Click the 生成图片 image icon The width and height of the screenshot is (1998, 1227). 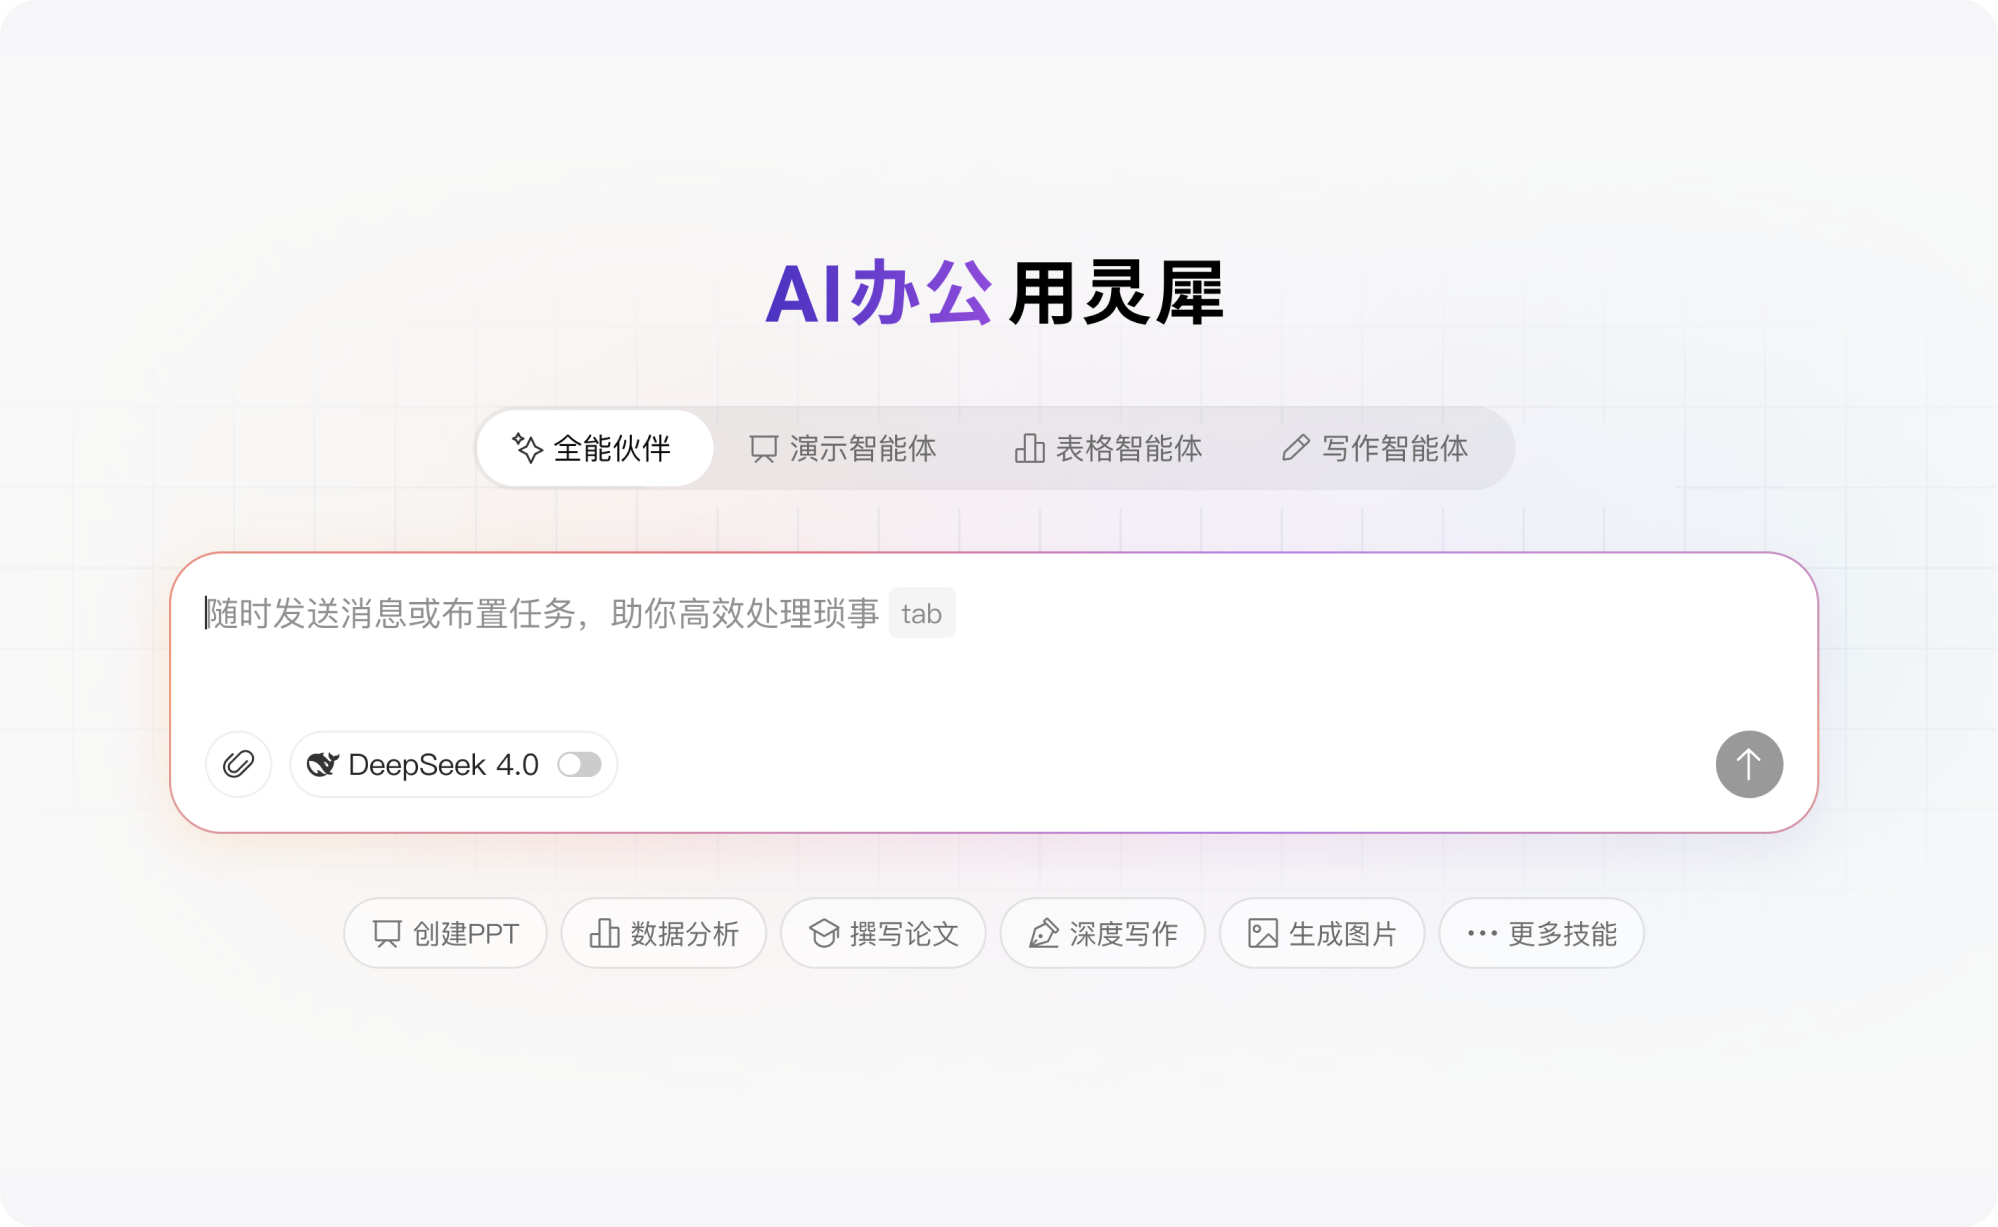point(1263,933)
